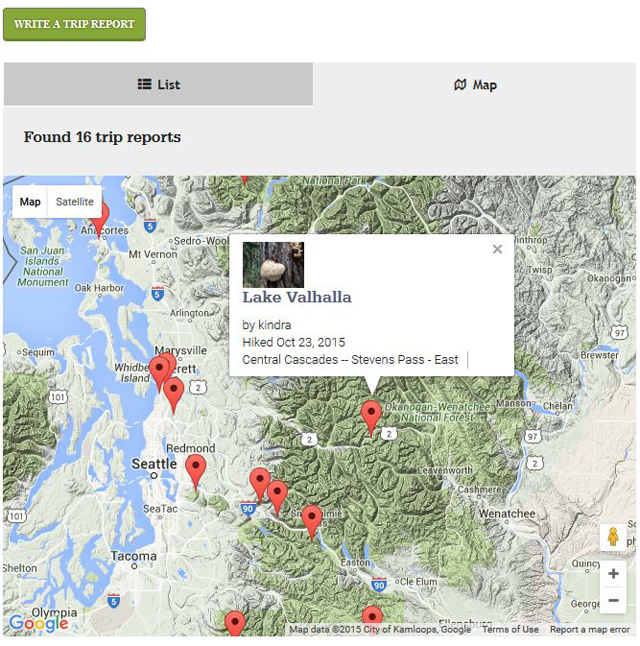Click the pin beside the US-2 shield near Everett
Viewport: 640px width, 646px height.
tap(173, 396)
